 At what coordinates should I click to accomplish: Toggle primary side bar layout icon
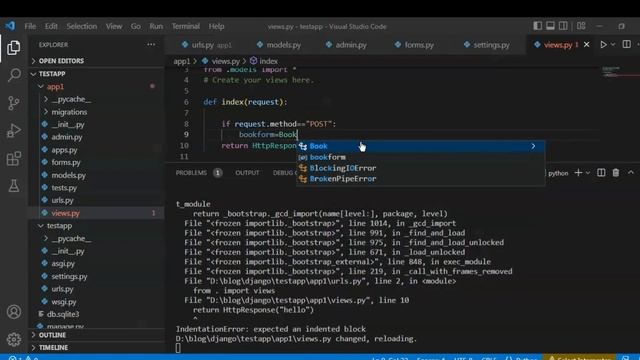tap(538, 26)
